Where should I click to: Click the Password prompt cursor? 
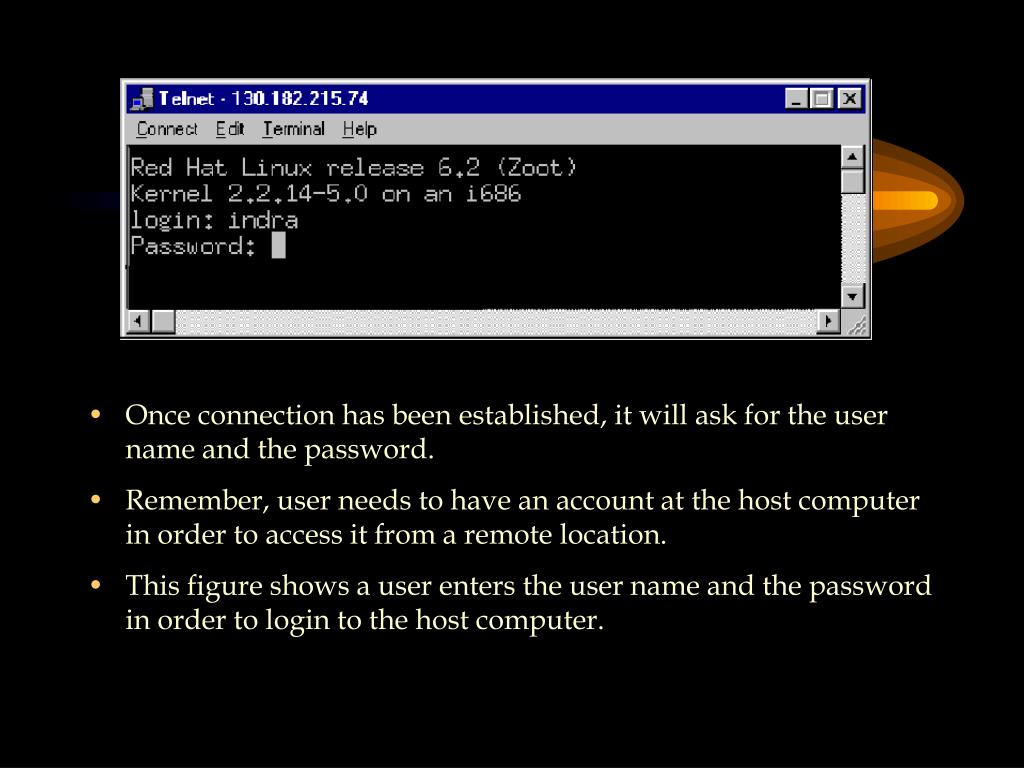pos(278,246)
